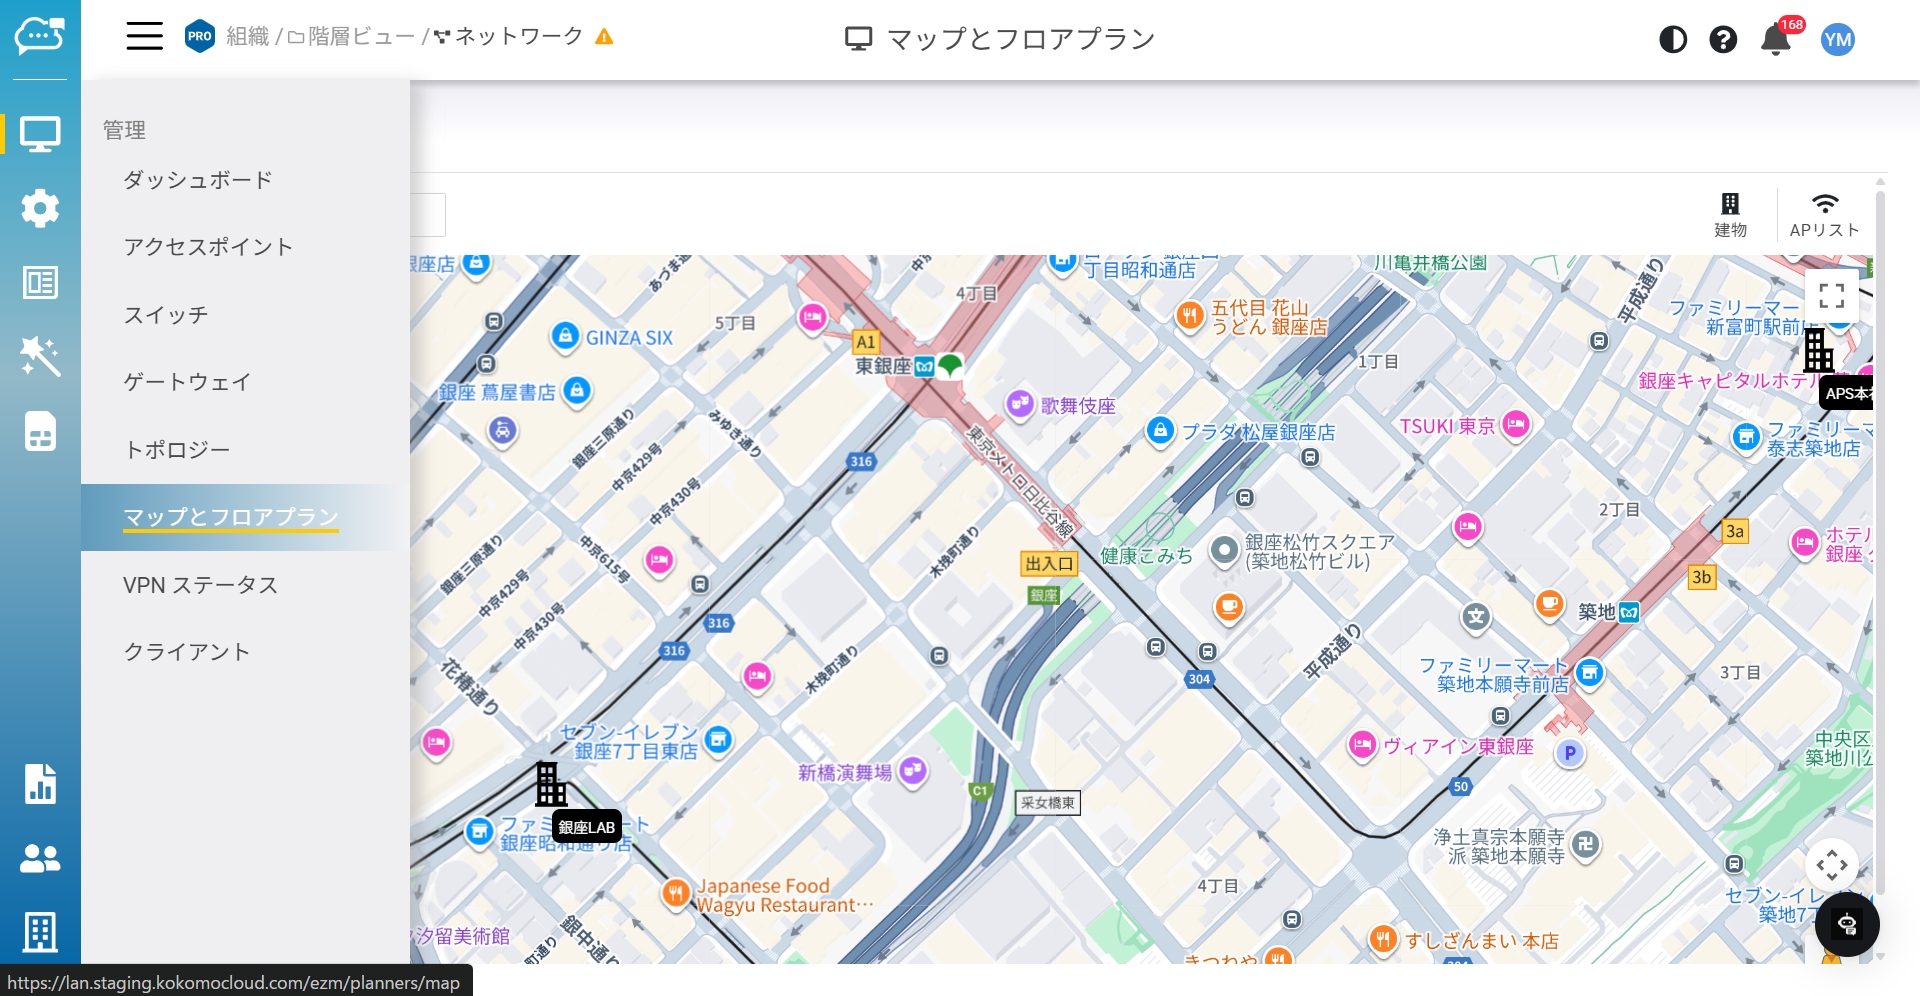This screenshot has height=996, width=1920.
Task: Open the help question mark icon
Action: (x=1723, y=39)
